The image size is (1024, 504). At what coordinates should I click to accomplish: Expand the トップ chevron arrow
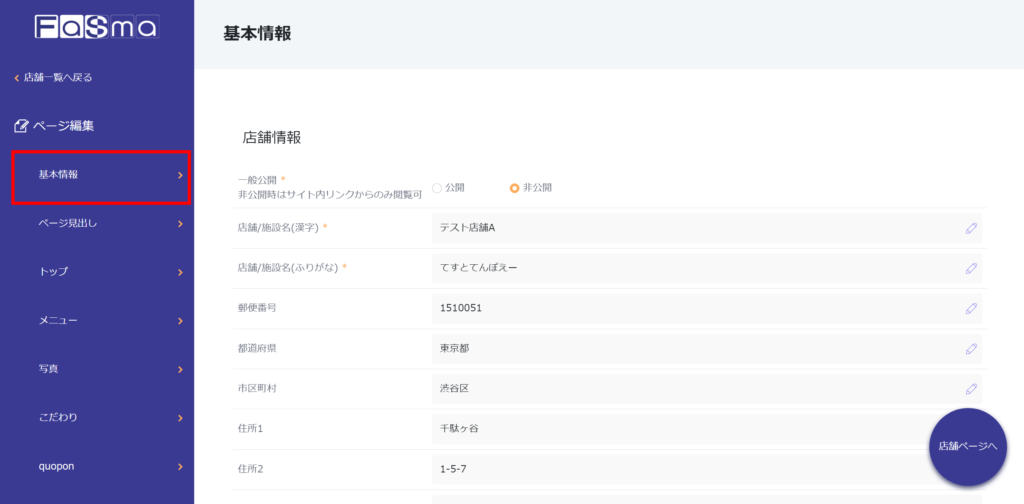tap(180, 272)
